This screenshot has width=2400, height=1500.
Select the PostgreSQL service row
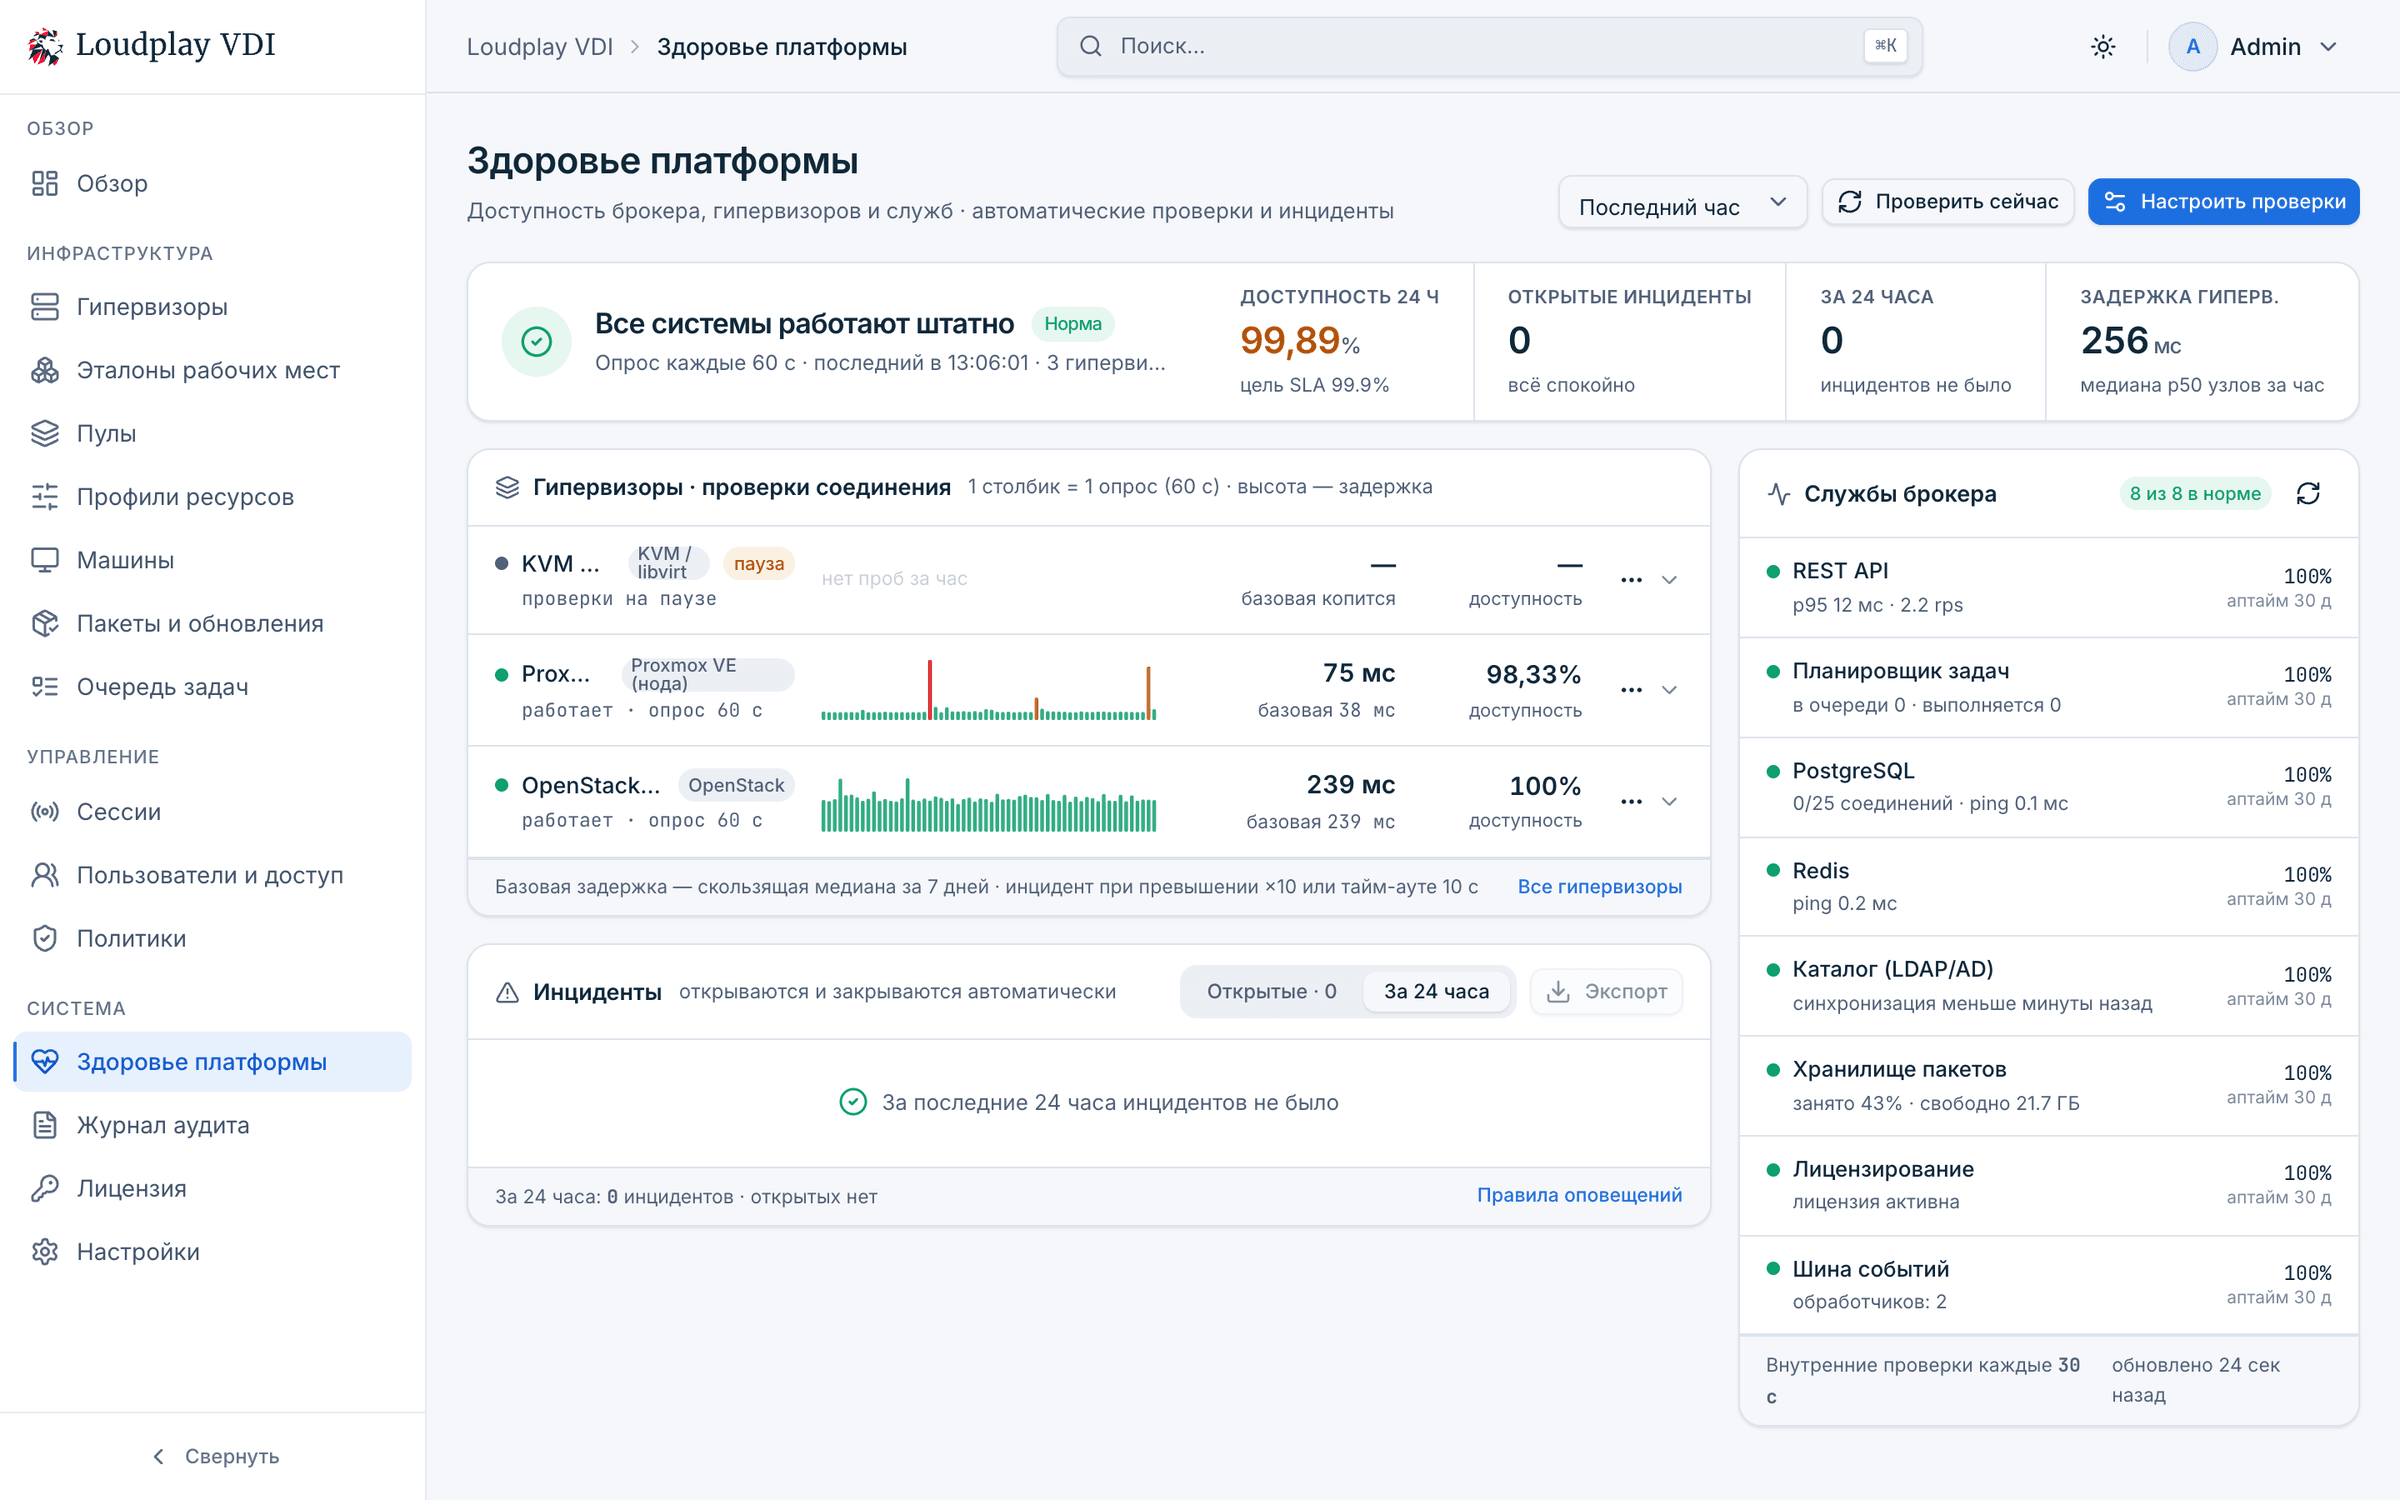click(2049, 788)
